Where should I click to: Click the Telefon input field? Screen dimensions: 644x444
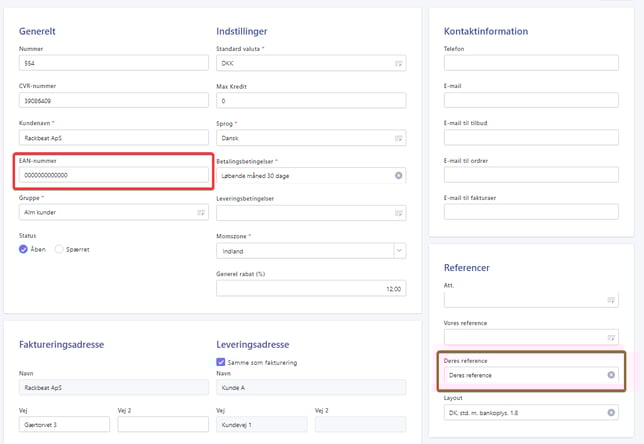pos(531,63)
